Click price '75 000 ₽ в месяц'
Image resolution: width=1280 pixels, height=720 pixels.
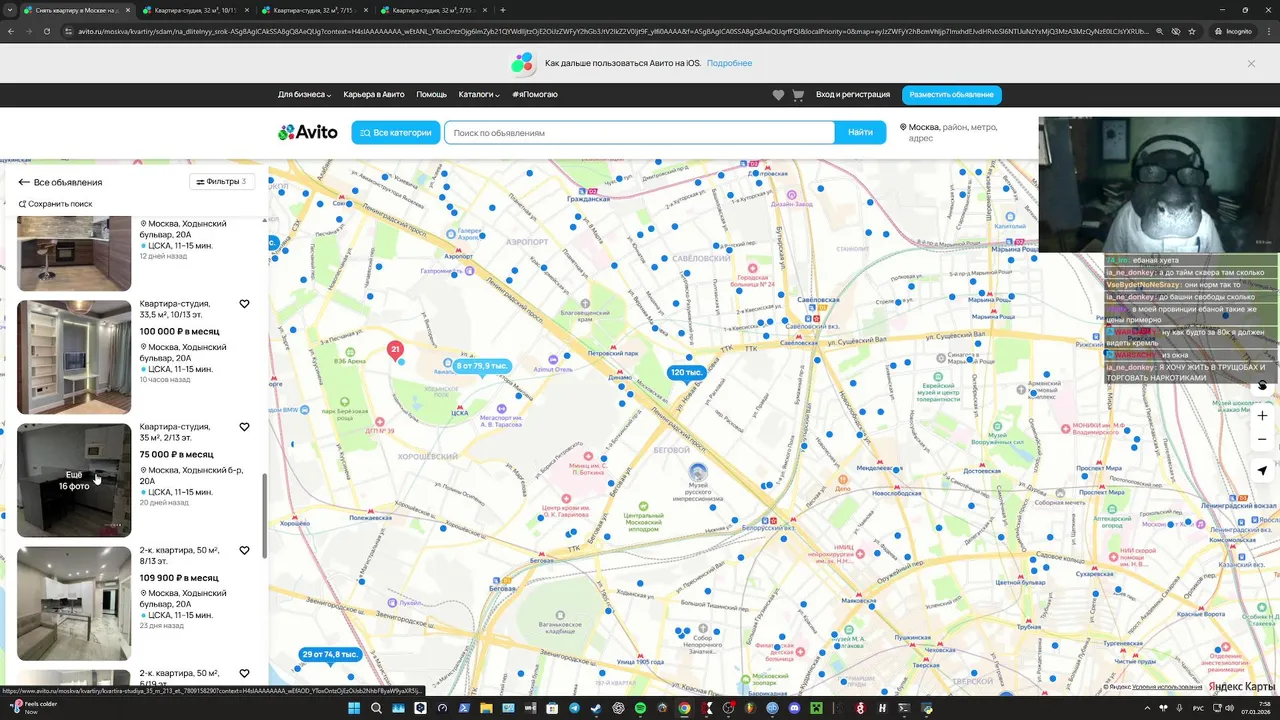pos(177,454)
